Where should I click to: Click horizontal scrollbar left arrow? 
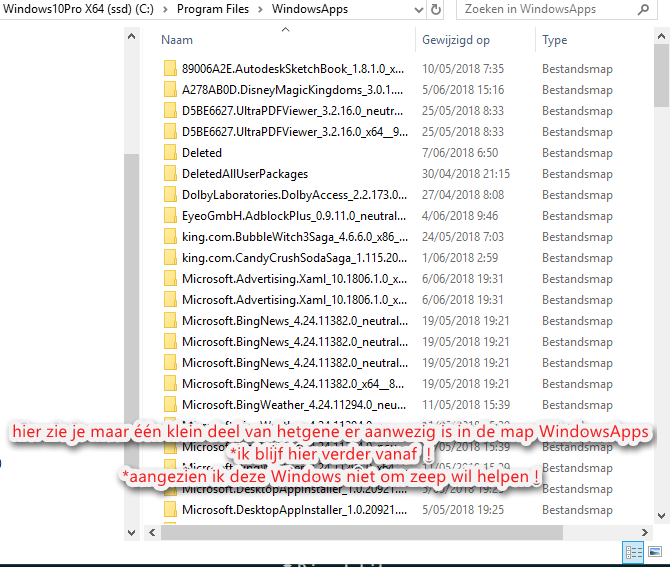[x=152, y=532]
